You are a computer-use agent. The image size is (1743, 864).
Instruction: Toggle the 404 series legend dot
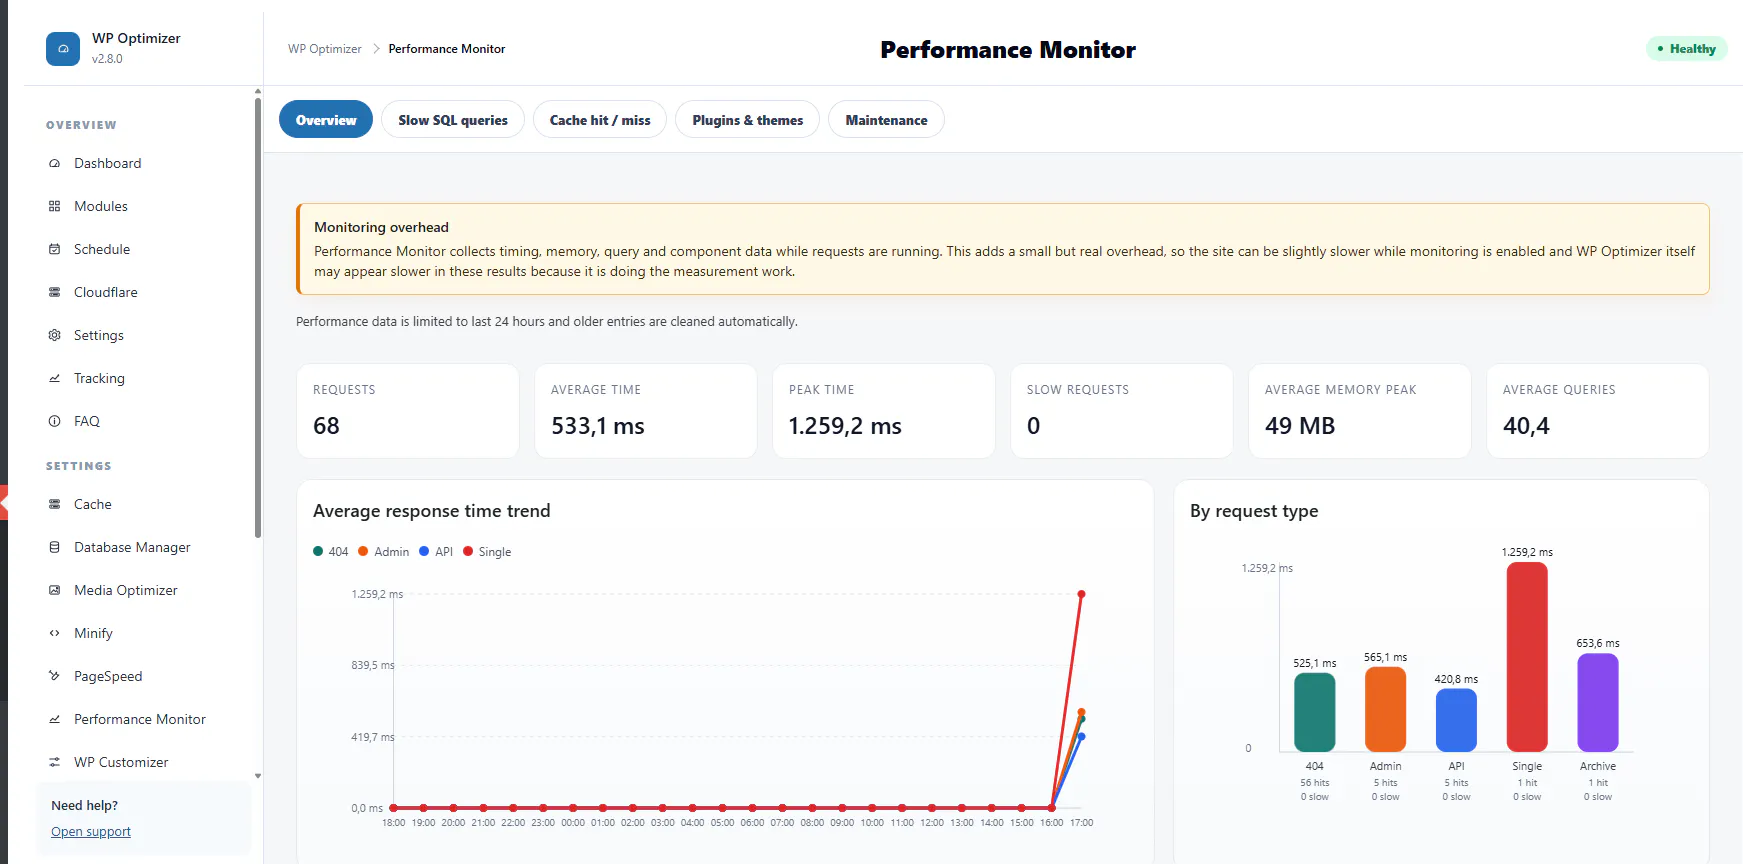(318, 551)
